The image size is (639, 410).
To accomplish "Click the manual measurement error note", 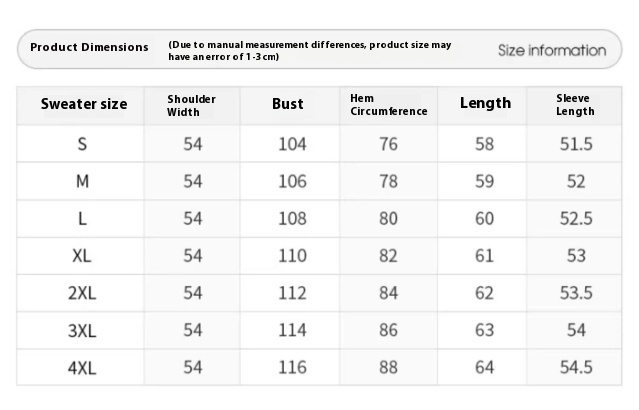I will point(310,51).
